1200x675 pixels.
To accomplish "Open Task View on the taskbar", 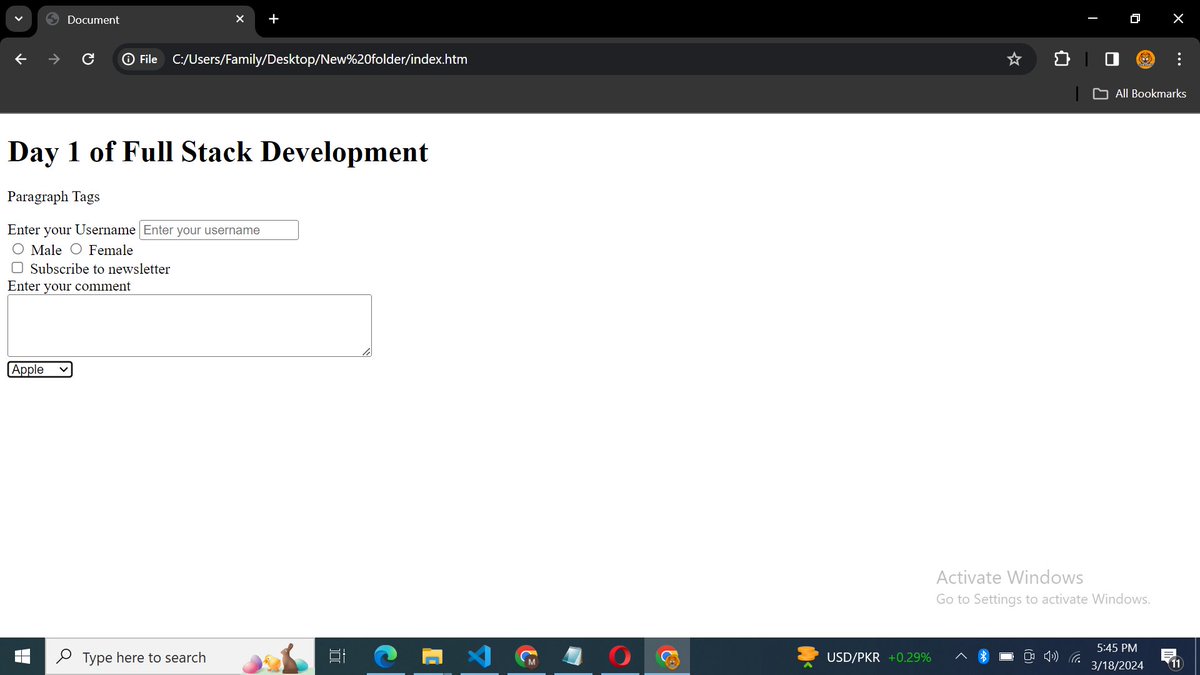I will (337, 657).
